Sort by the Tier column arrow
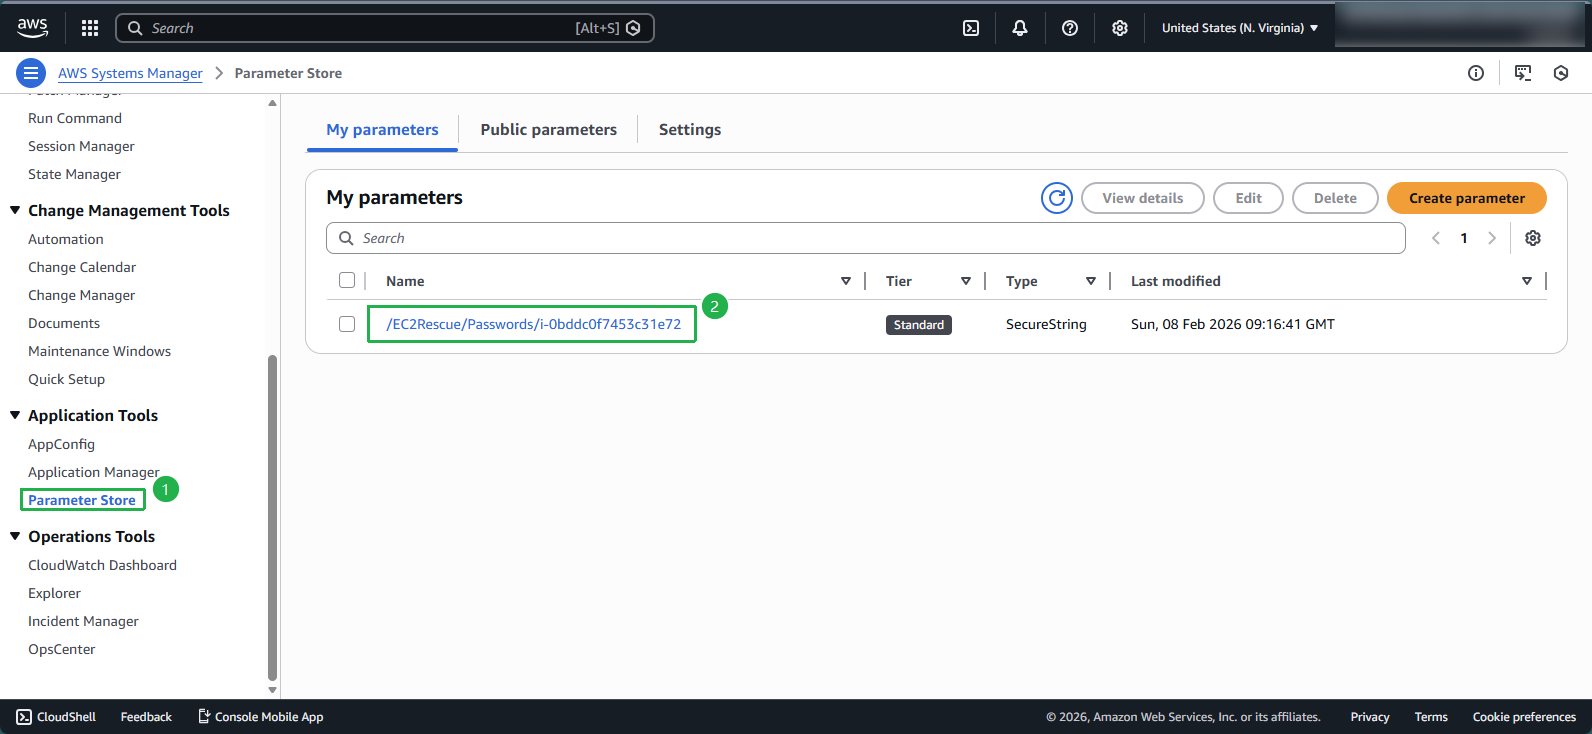1592x734 pixels. [966, 281]
